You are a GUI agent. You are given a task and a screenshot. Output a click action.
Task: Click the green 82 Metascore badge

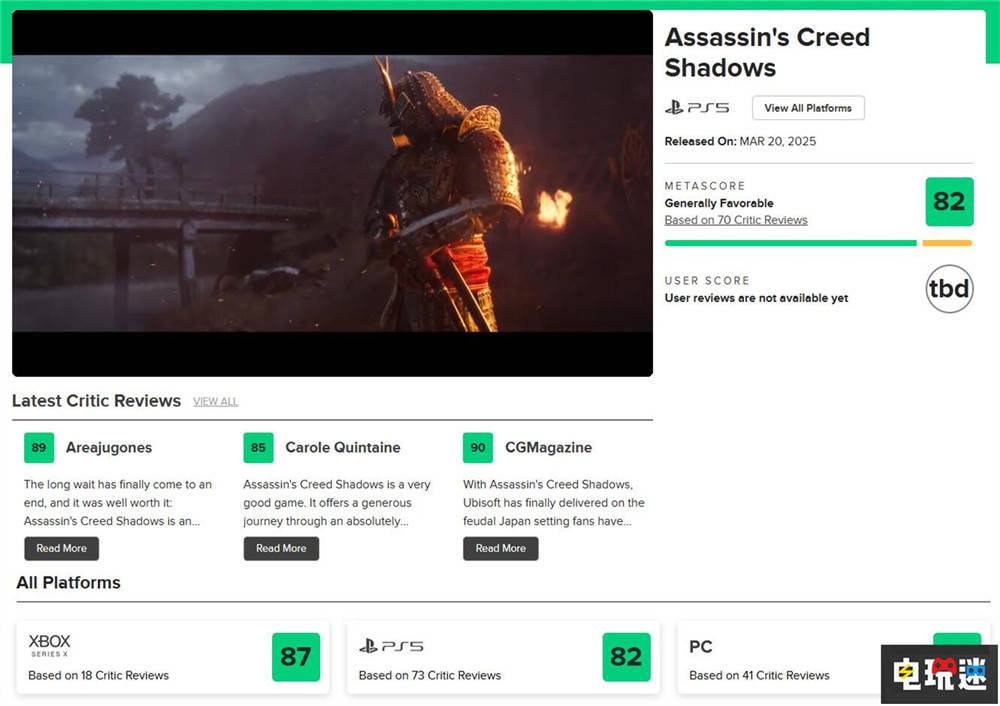click(x=949, y=202)
